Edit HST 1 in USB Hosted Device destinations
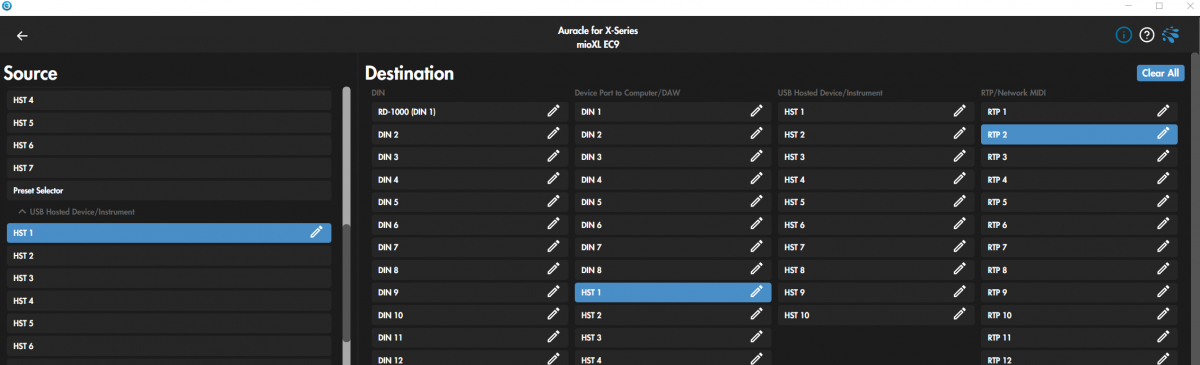Viewport: 1200px width, 365px height. [x=959, y=111]
